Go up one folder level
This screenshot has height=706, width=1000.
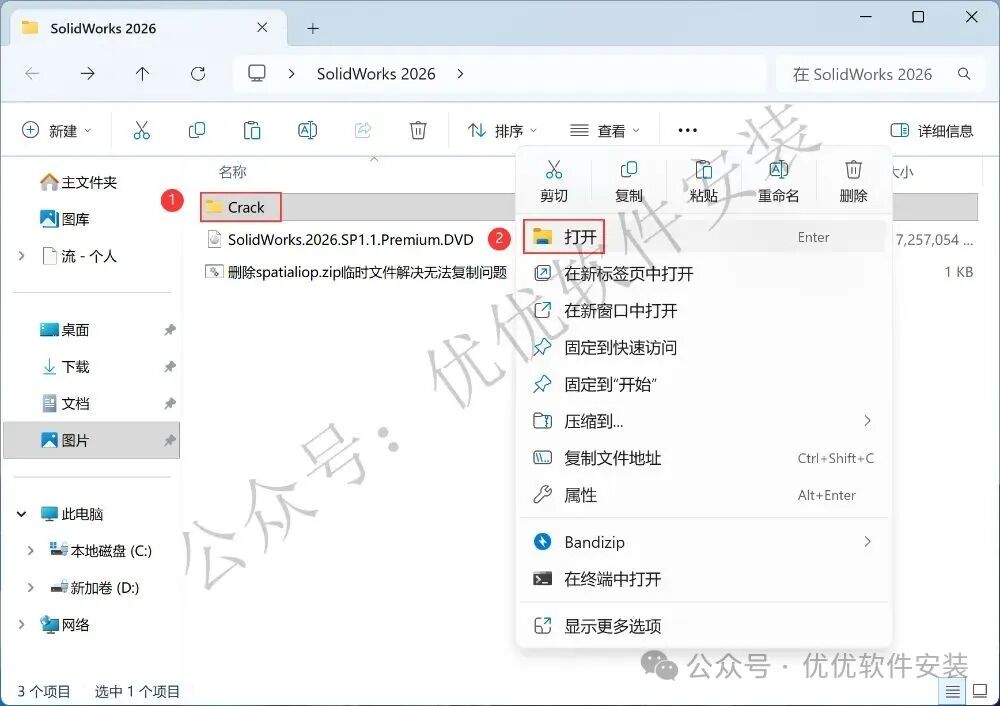[x=142, y=74]
